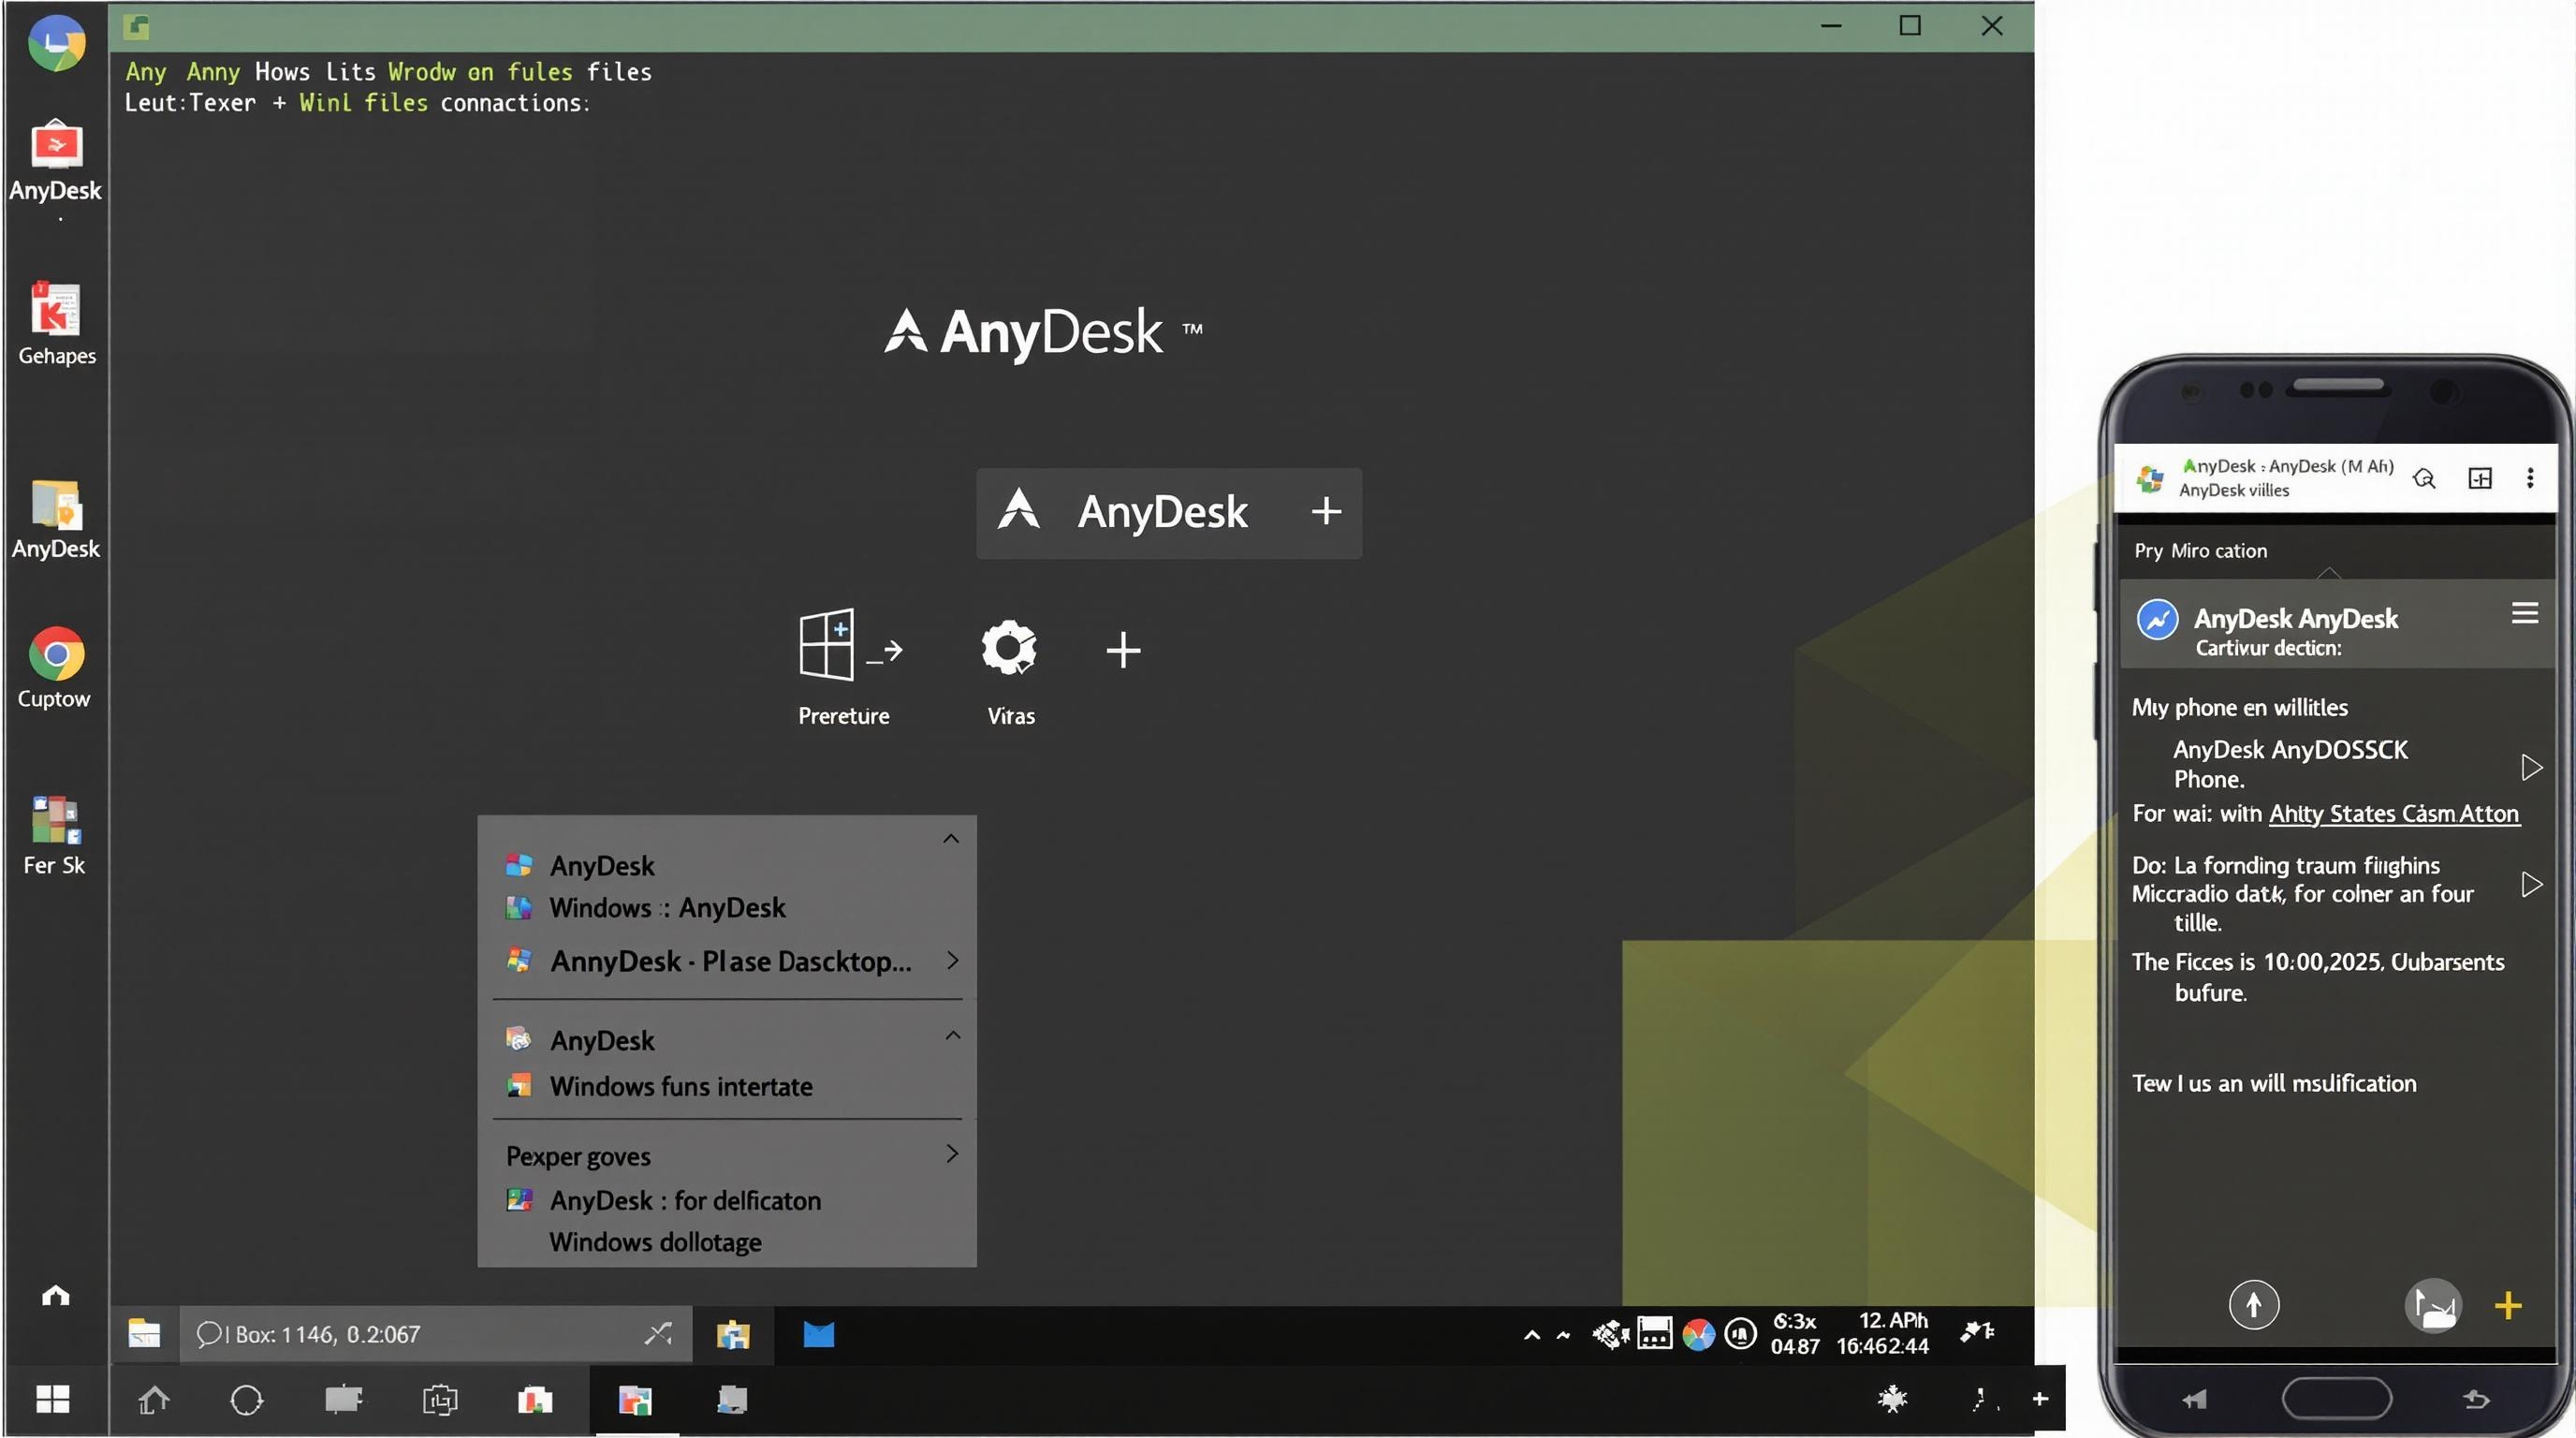Click the yellow plus on phone
The height and width of the screenshot is (1438, 2576).
tap(2508, 1305)
